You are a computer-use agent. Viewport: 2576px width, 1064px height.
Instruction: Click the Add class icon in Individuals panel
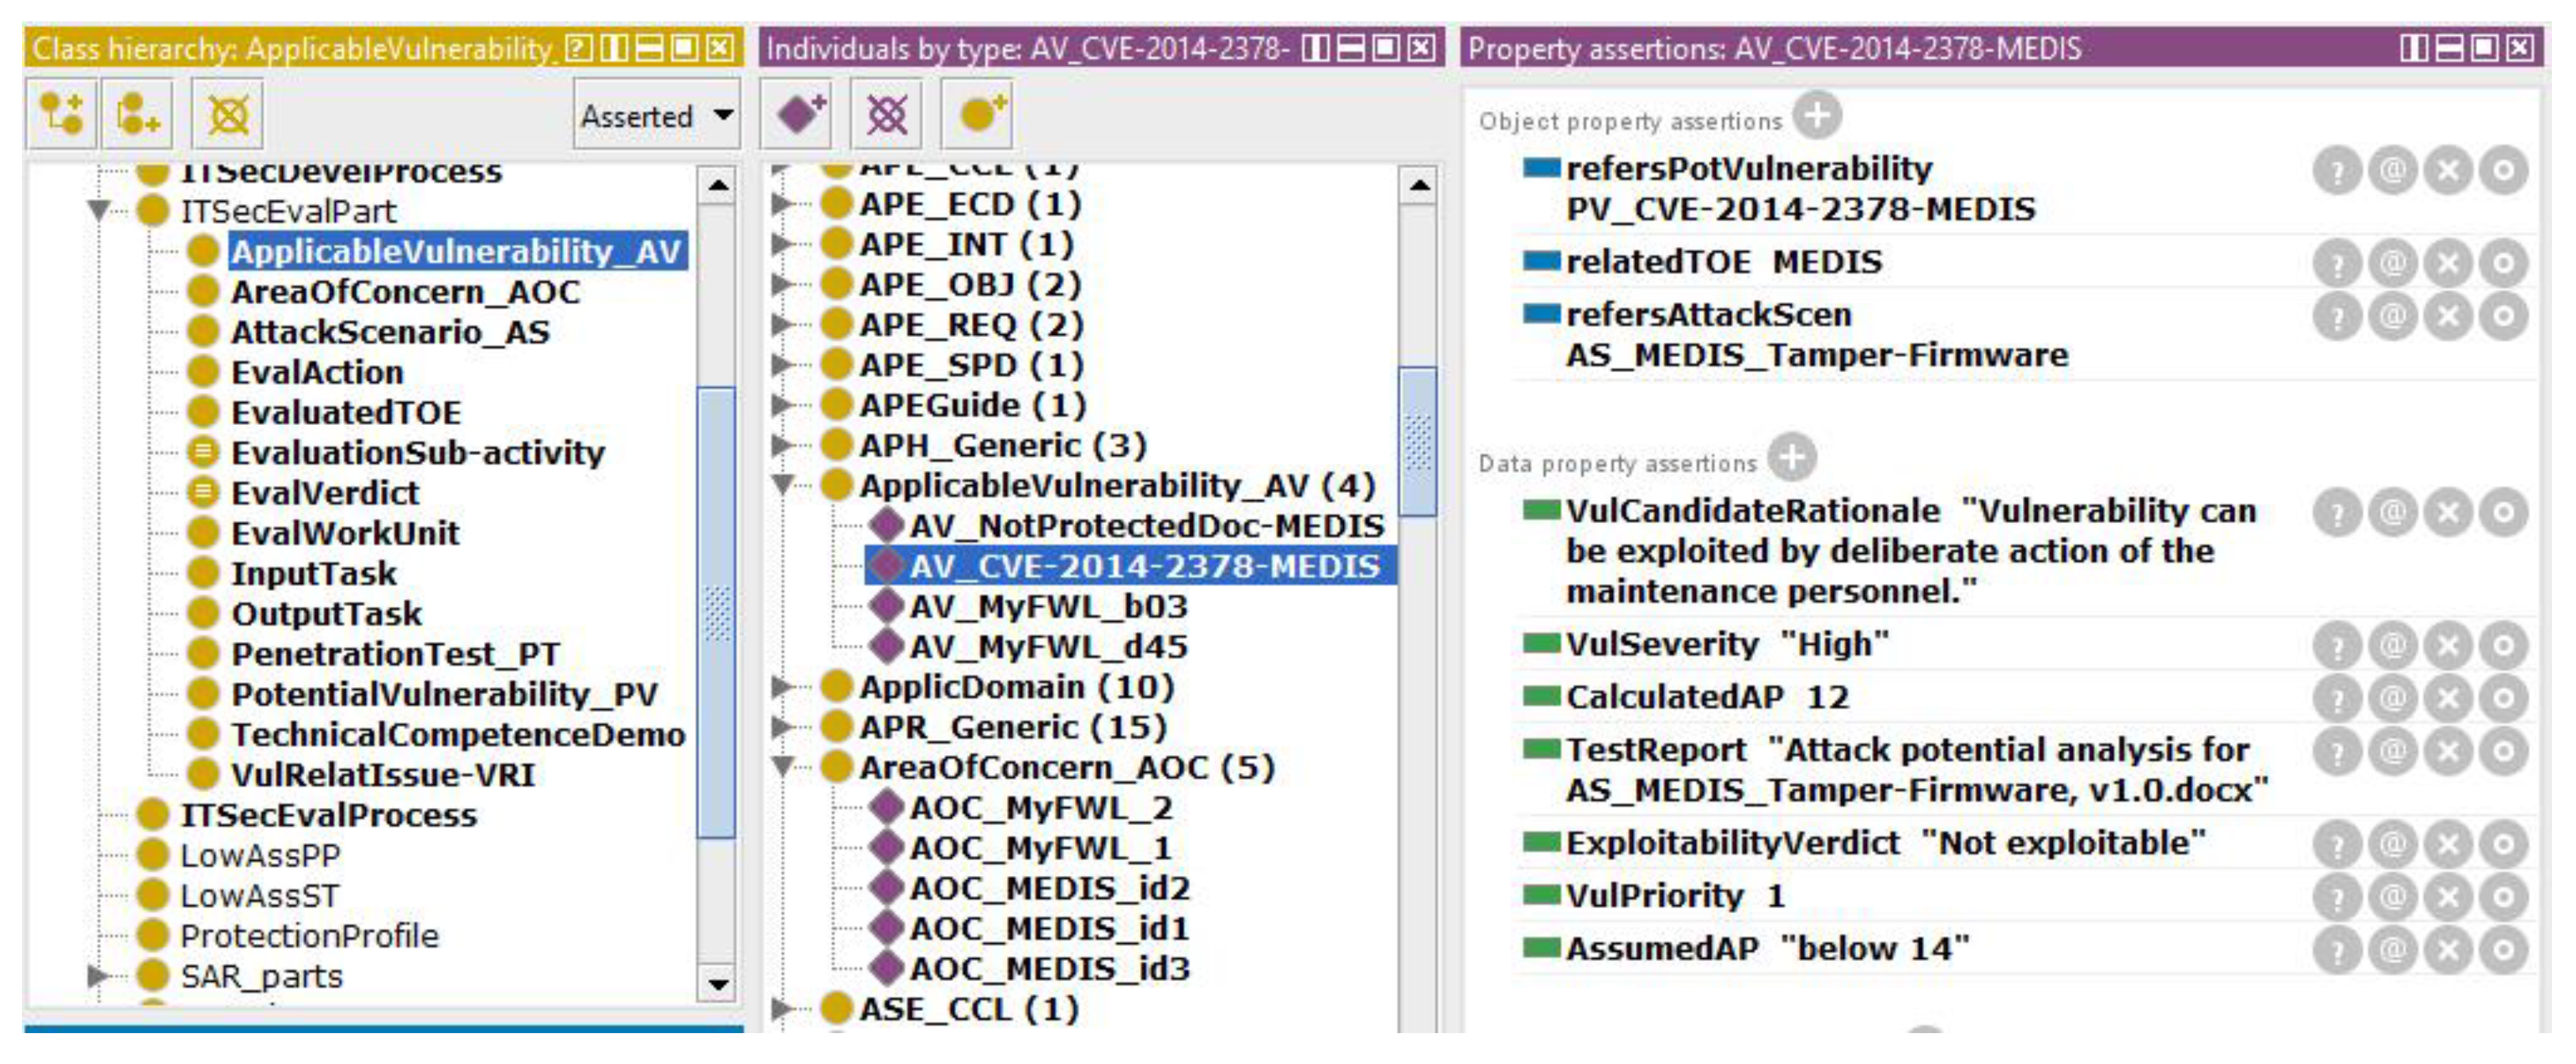tap(977, 114)
